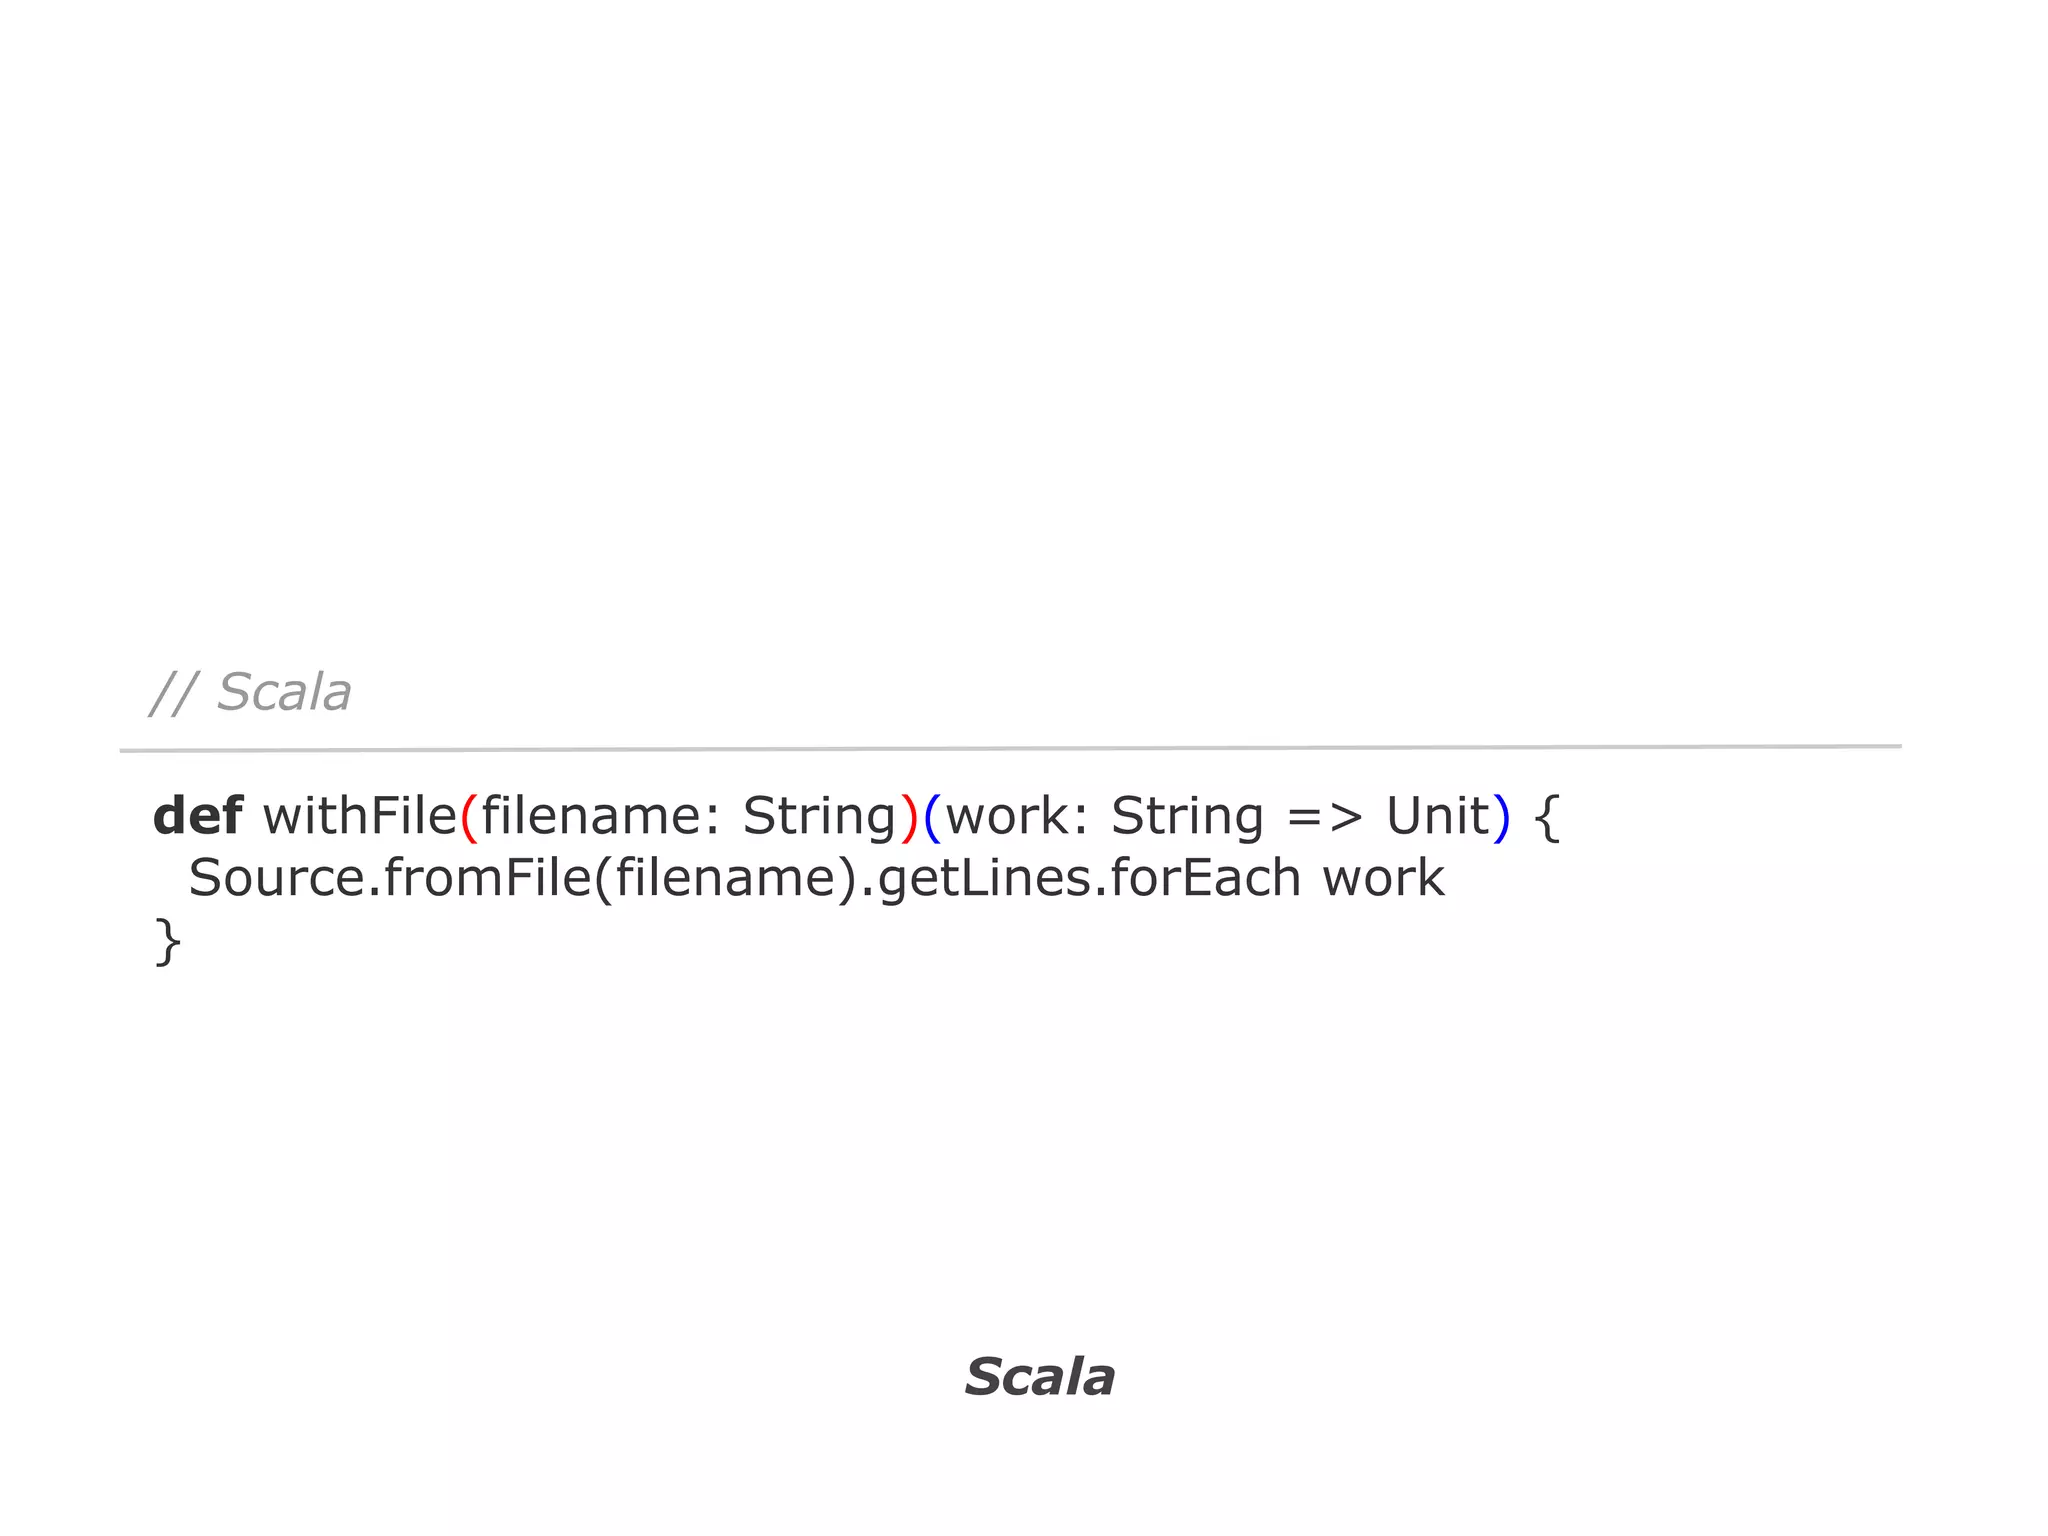This screenshot has width=2048, height=1536.
Task: Click "work" at the end of the body line
Action: point(1383,878)
